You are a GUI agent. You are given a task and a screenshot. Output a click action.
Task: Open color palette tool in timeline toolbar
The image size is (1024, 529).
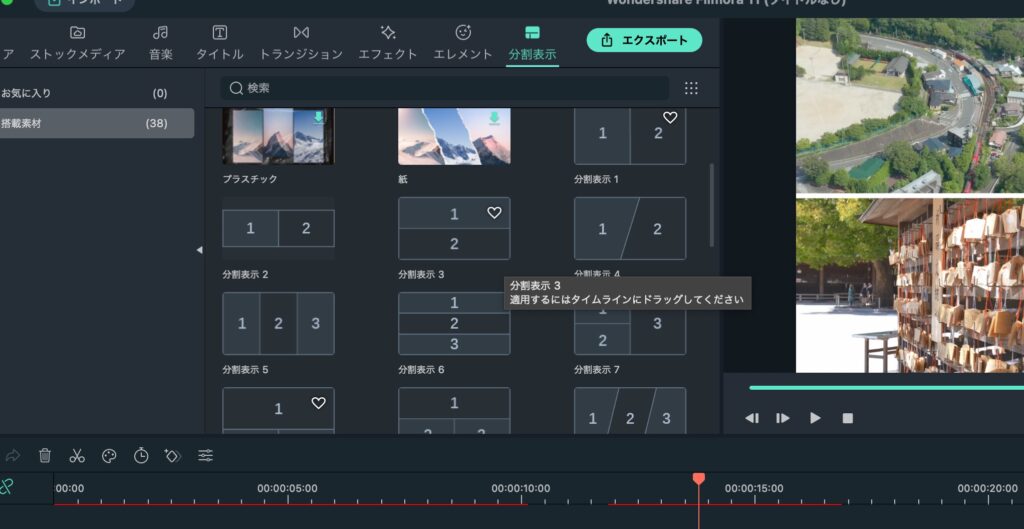[x=109, y=456]
